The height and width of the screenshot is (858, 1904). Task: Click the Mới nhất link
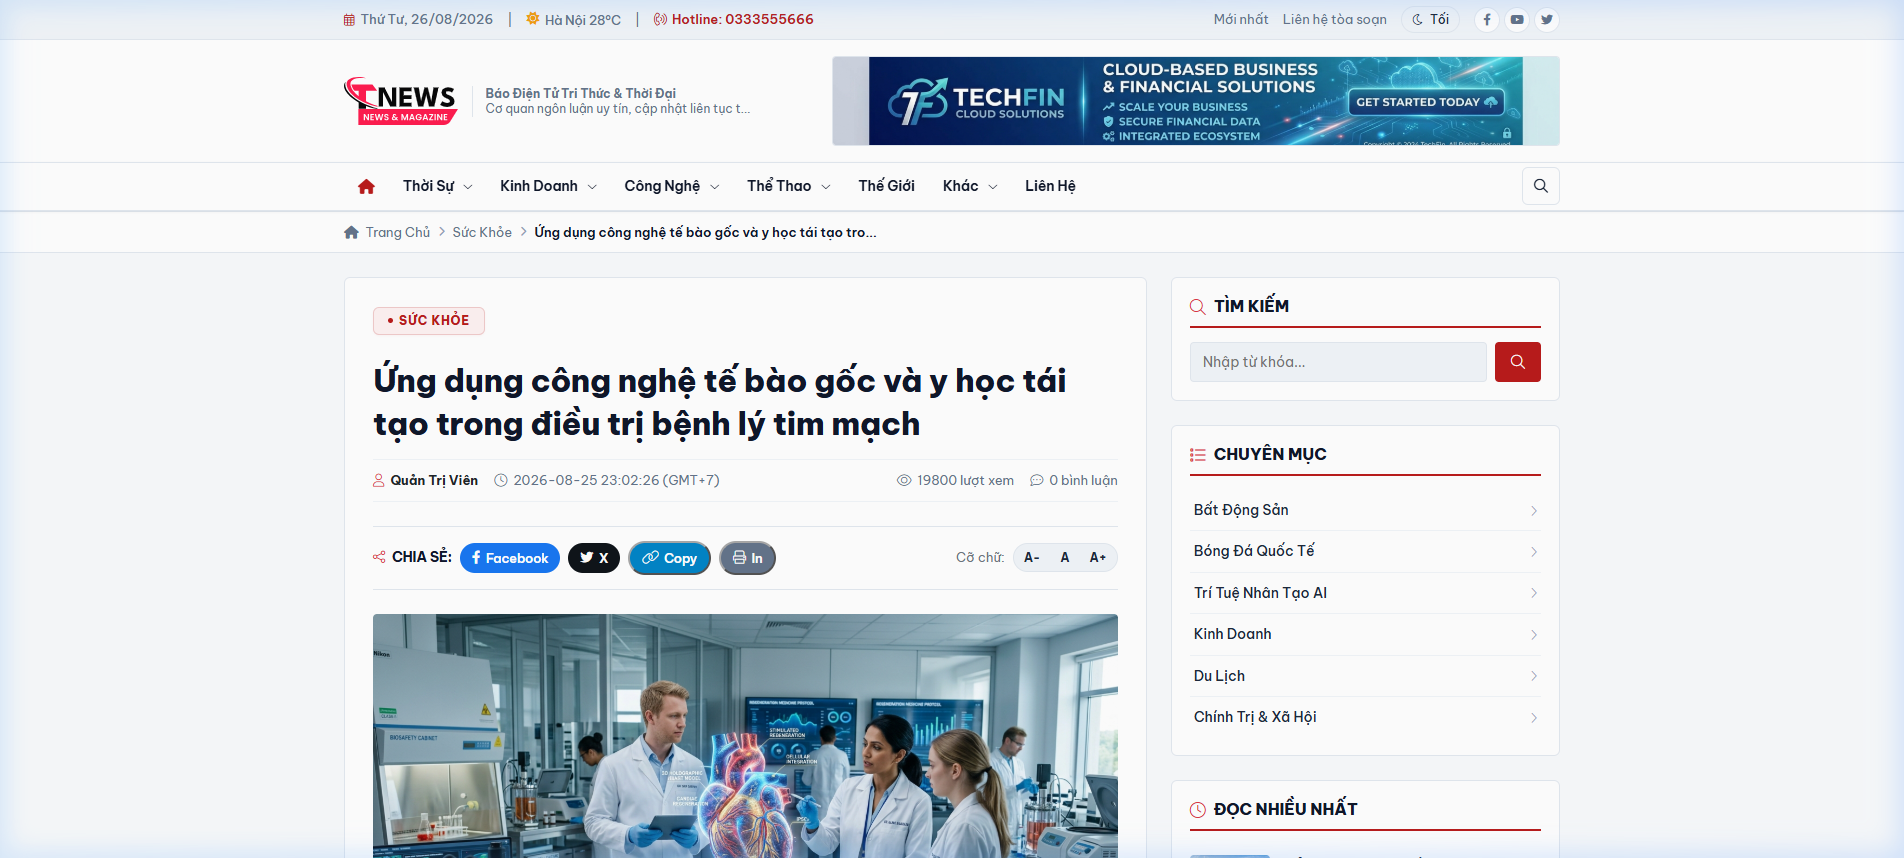point(1240,19)
